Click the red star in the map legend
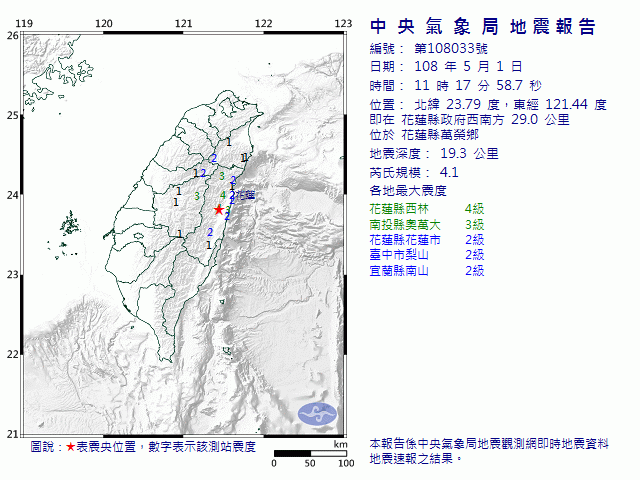Screen dimensions: 640x480 tap(71, 447)
